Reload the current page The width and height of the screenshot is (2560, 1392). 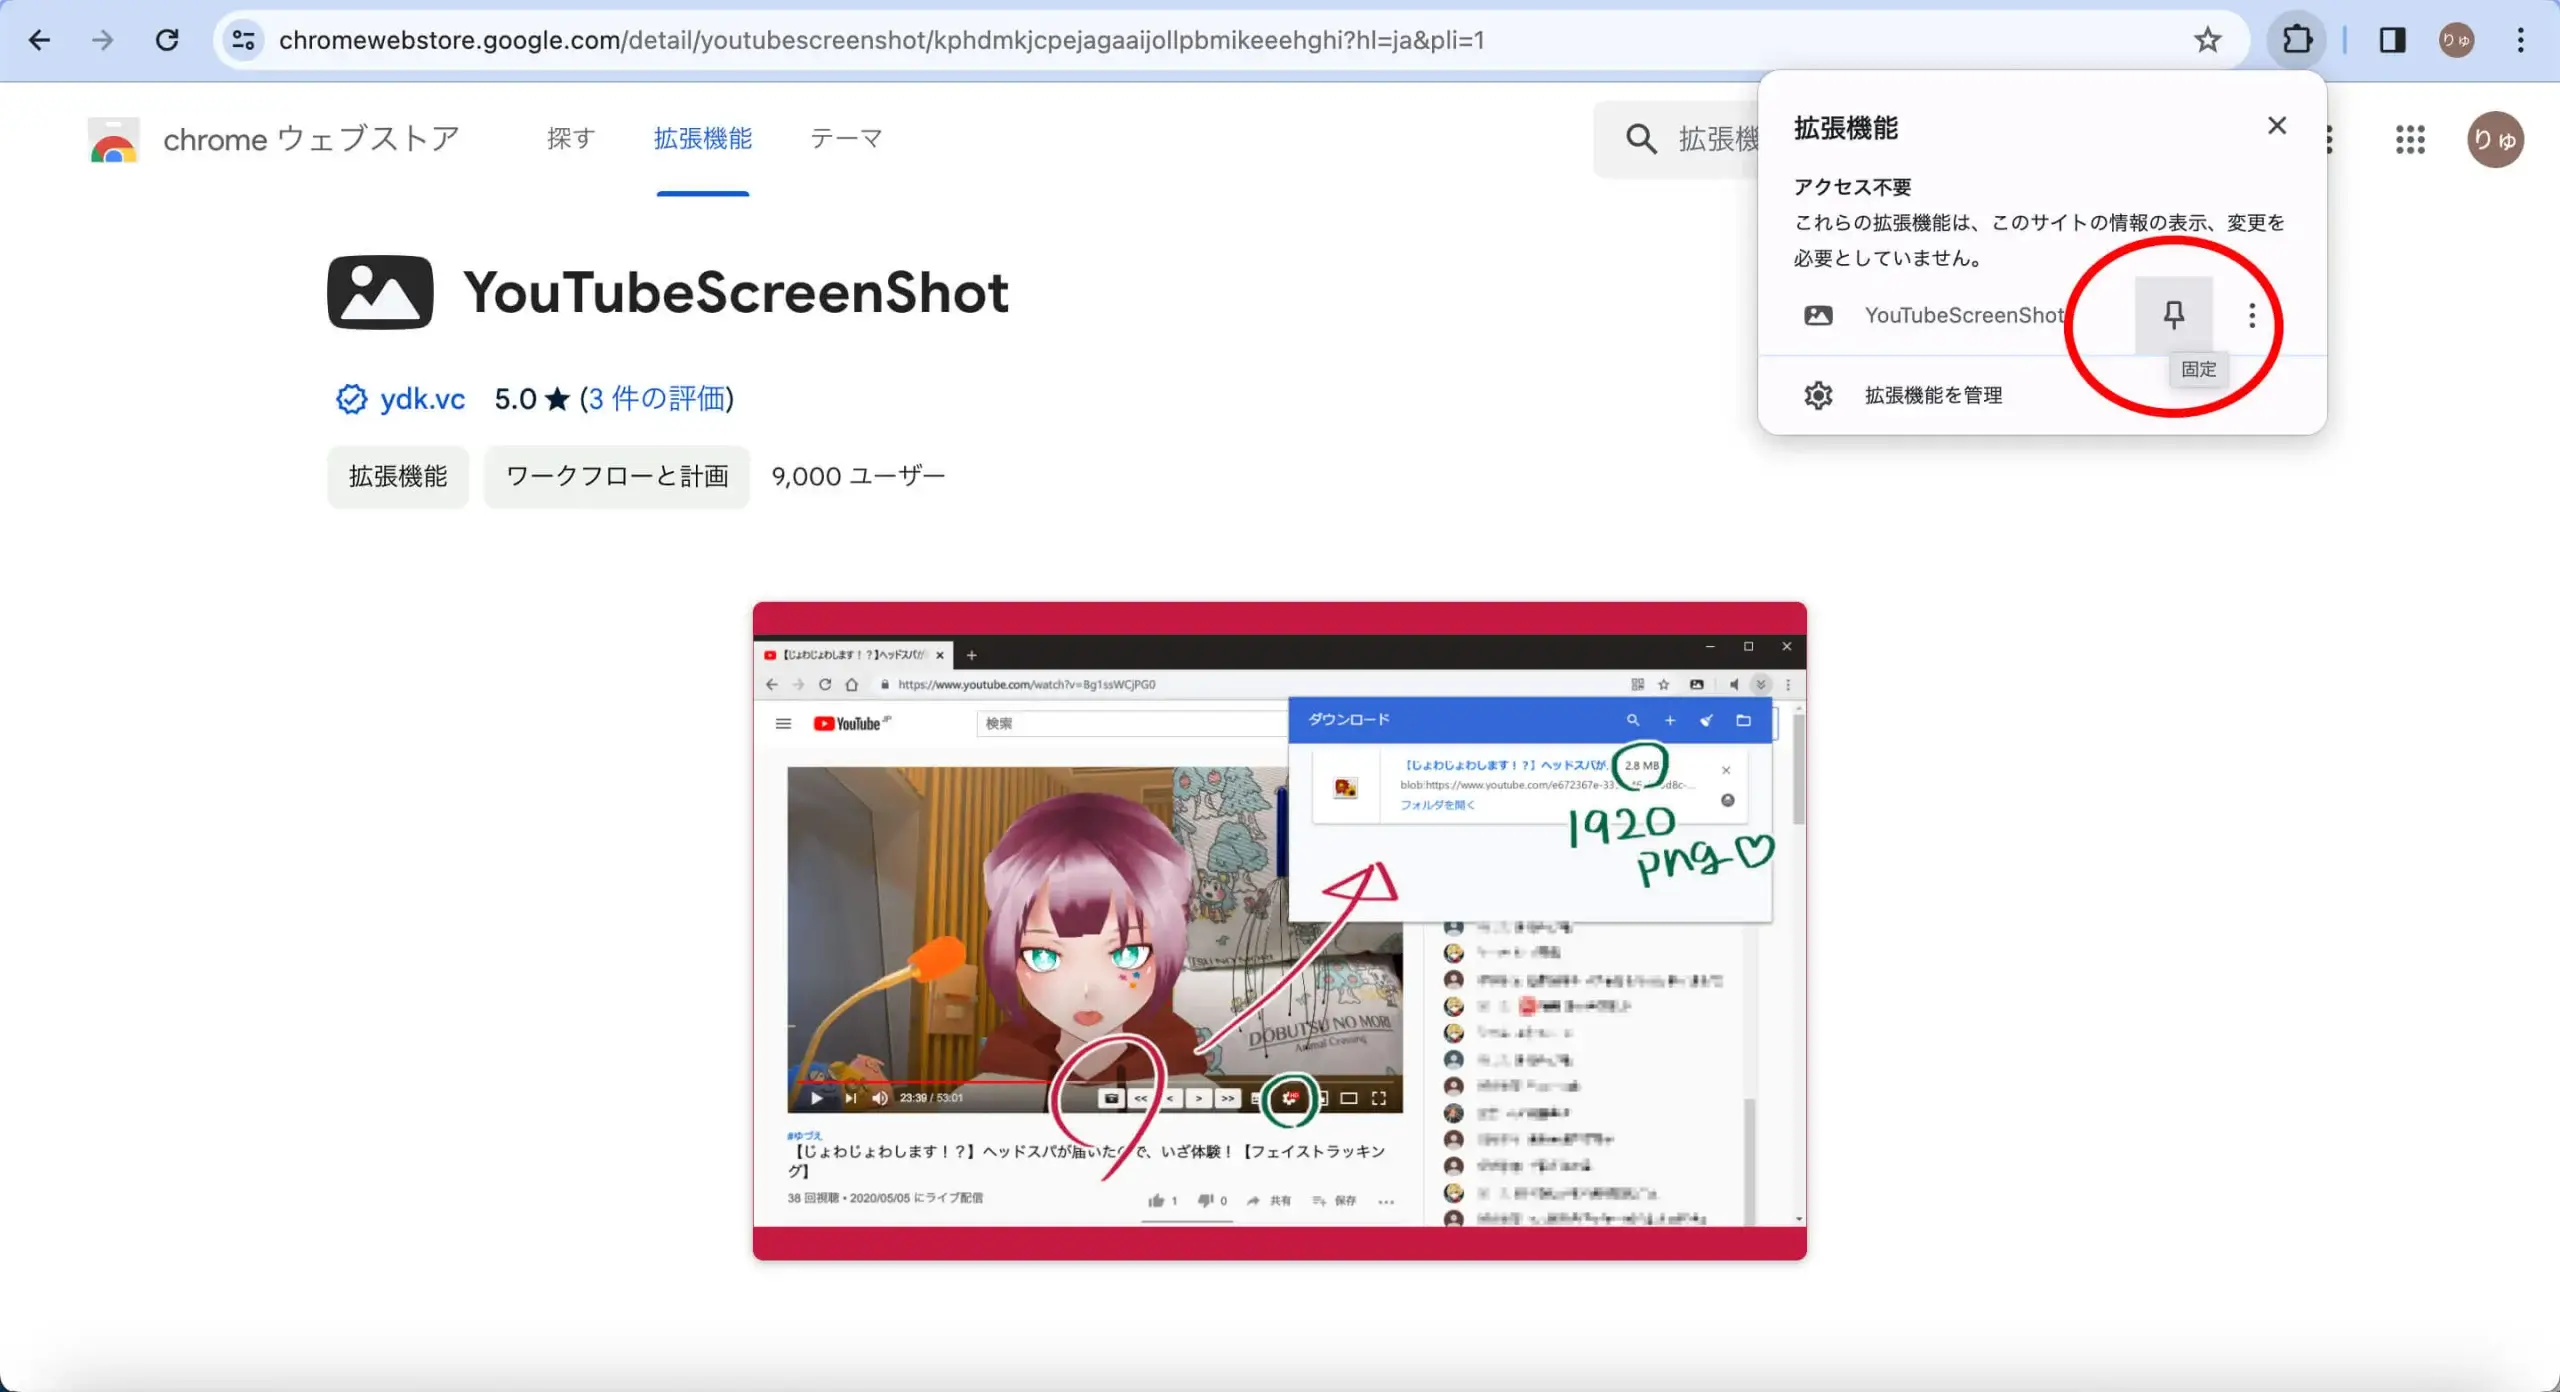pyautogui.click(x=167, y=40)
